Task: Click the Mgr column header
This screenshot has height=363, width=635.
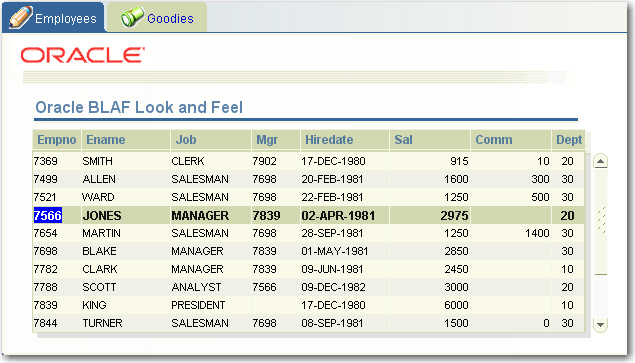Action: 275,140
